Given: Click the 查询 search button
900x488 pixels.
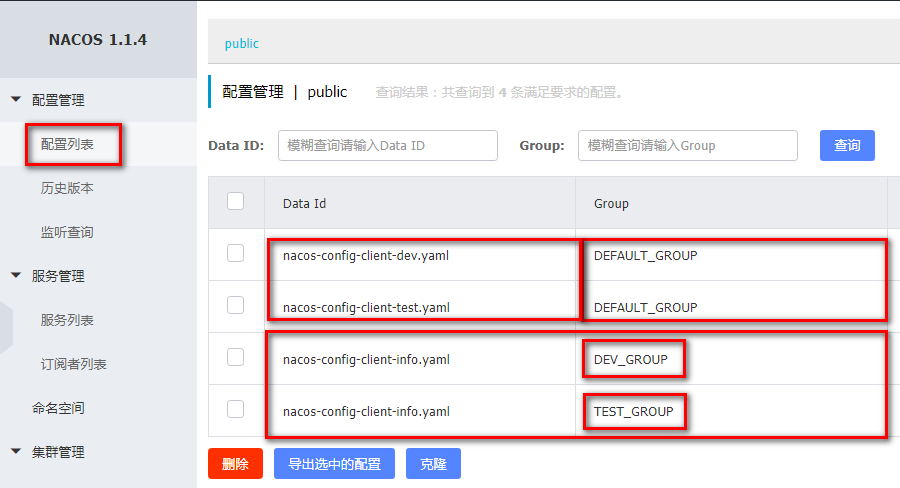Looking at the screenshot, I should click(x=847, y=145).
